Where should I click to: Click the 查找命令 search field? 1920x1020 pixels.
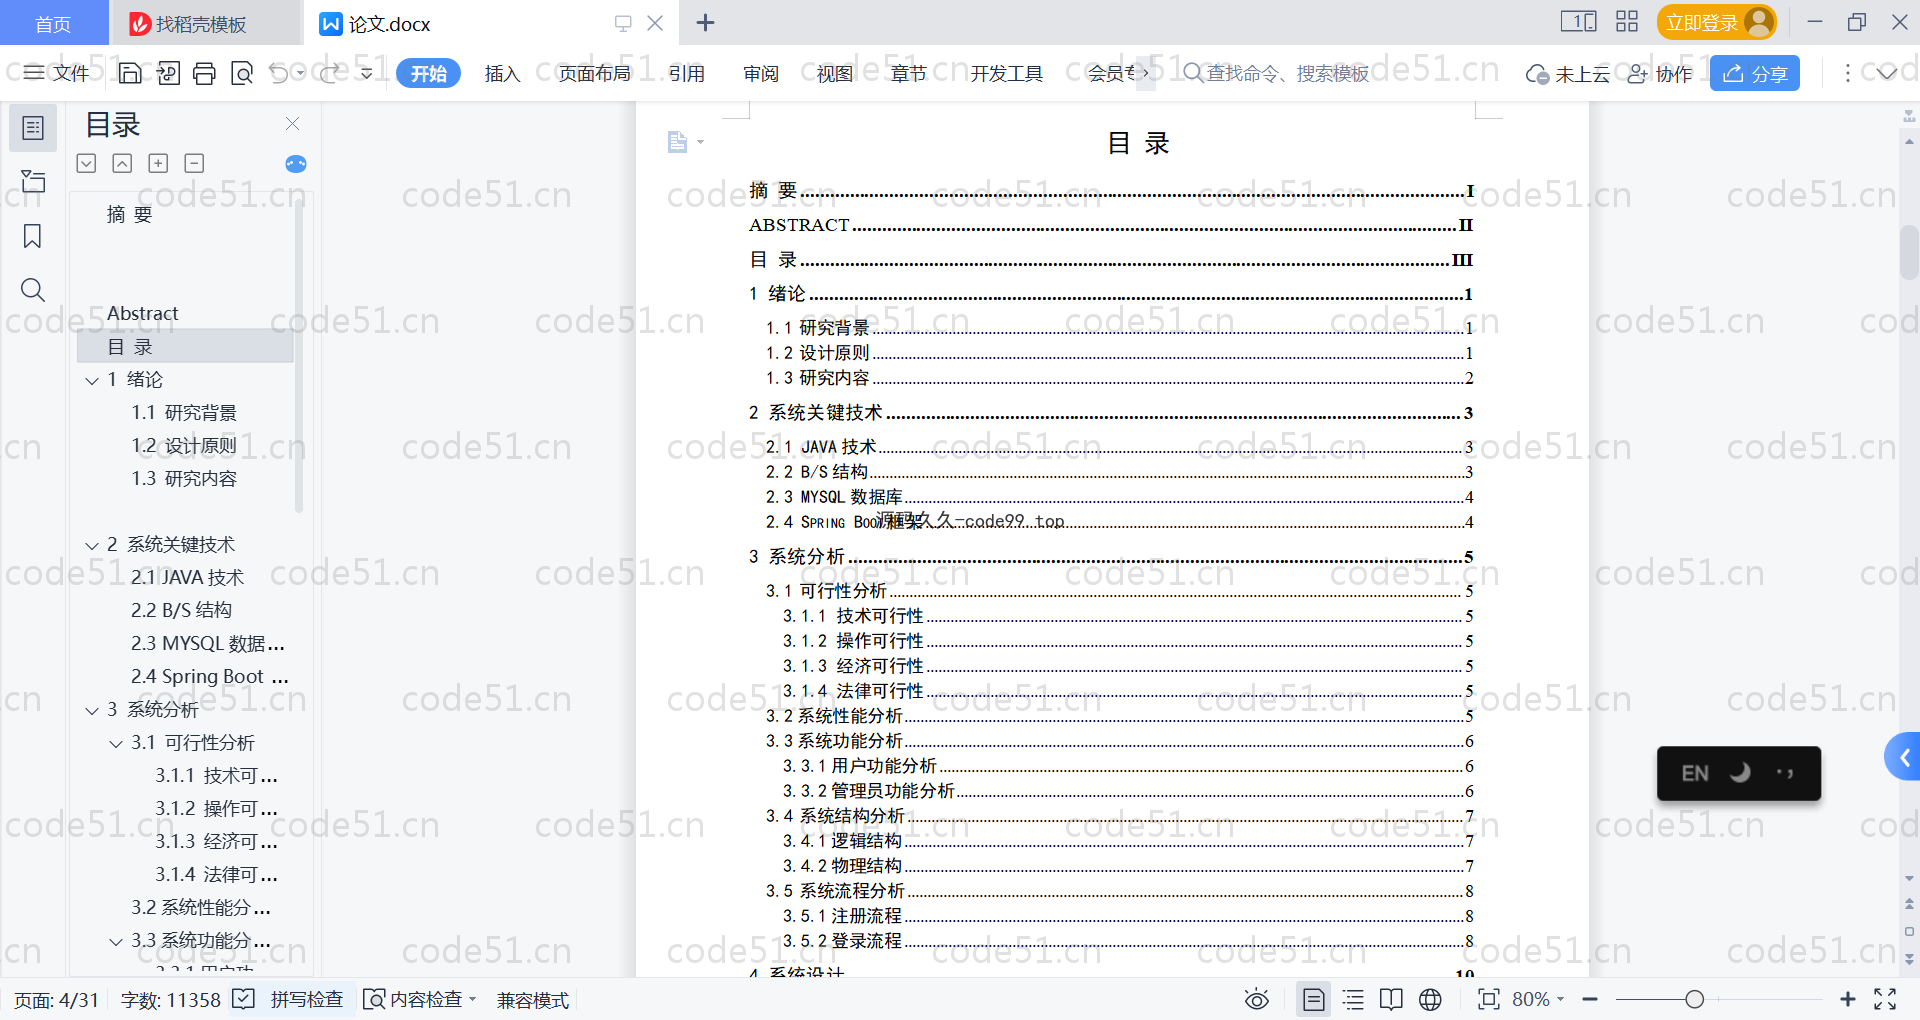pyautogui.click(x=1276, y=73)
